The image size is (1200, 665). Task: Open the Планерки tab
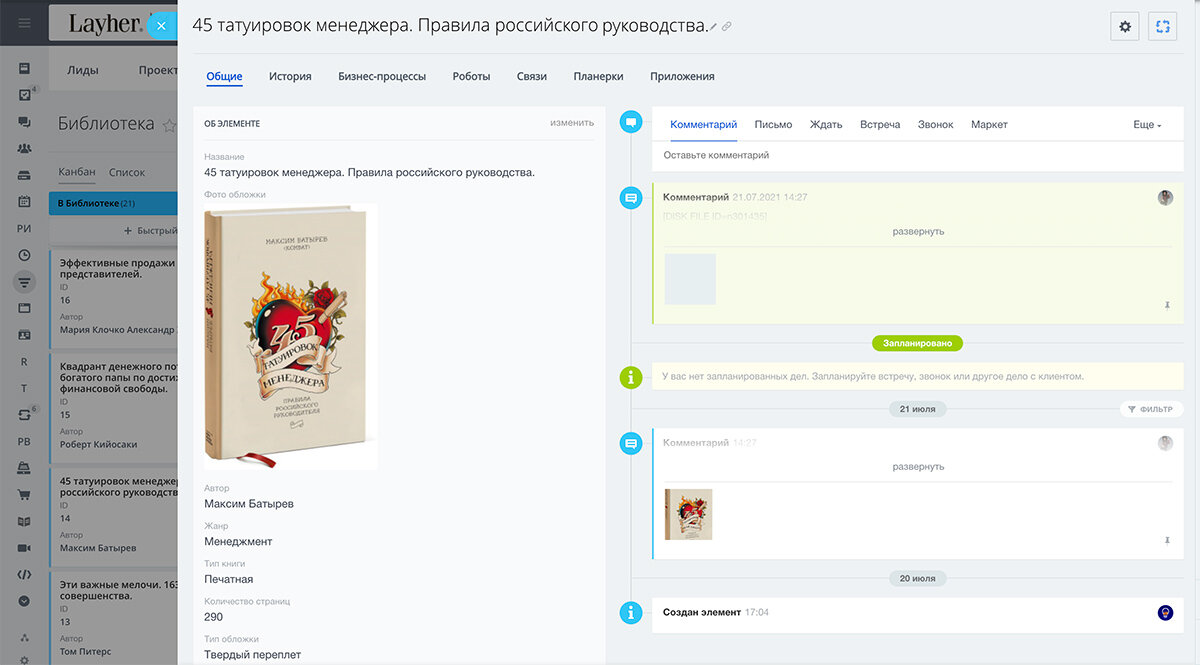[x=598, y=76]
